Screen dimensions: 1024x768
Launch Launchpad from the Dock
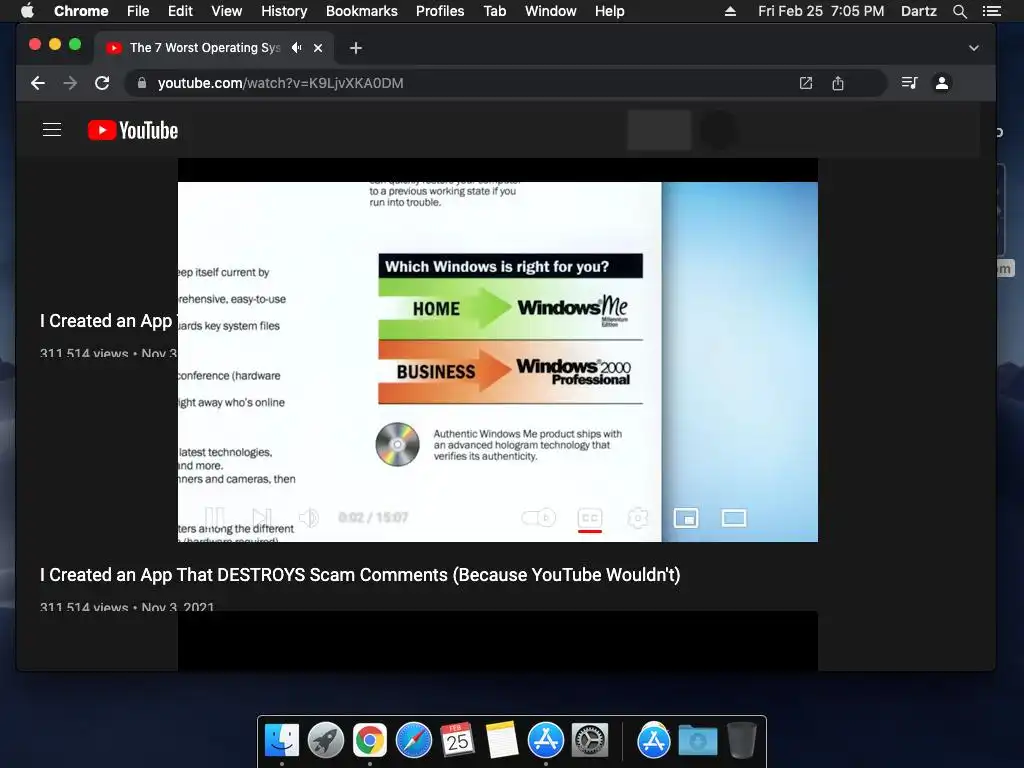(x=326, y=741)
